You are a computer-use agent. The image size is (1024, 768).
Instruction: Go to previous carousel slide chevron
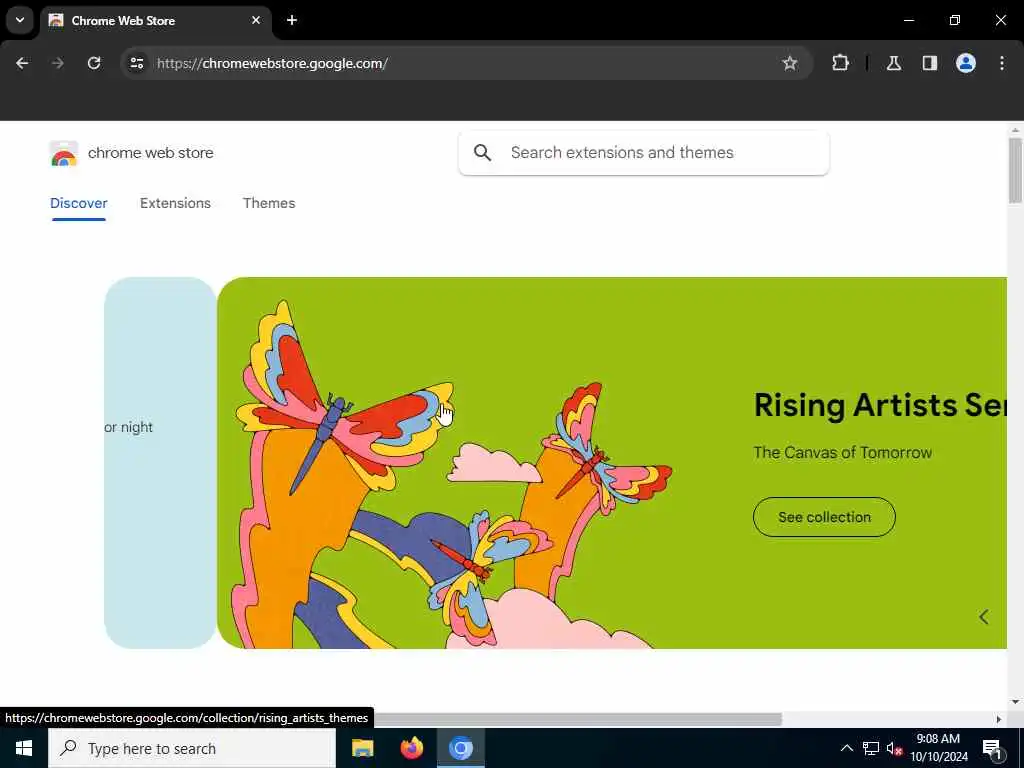984,617
